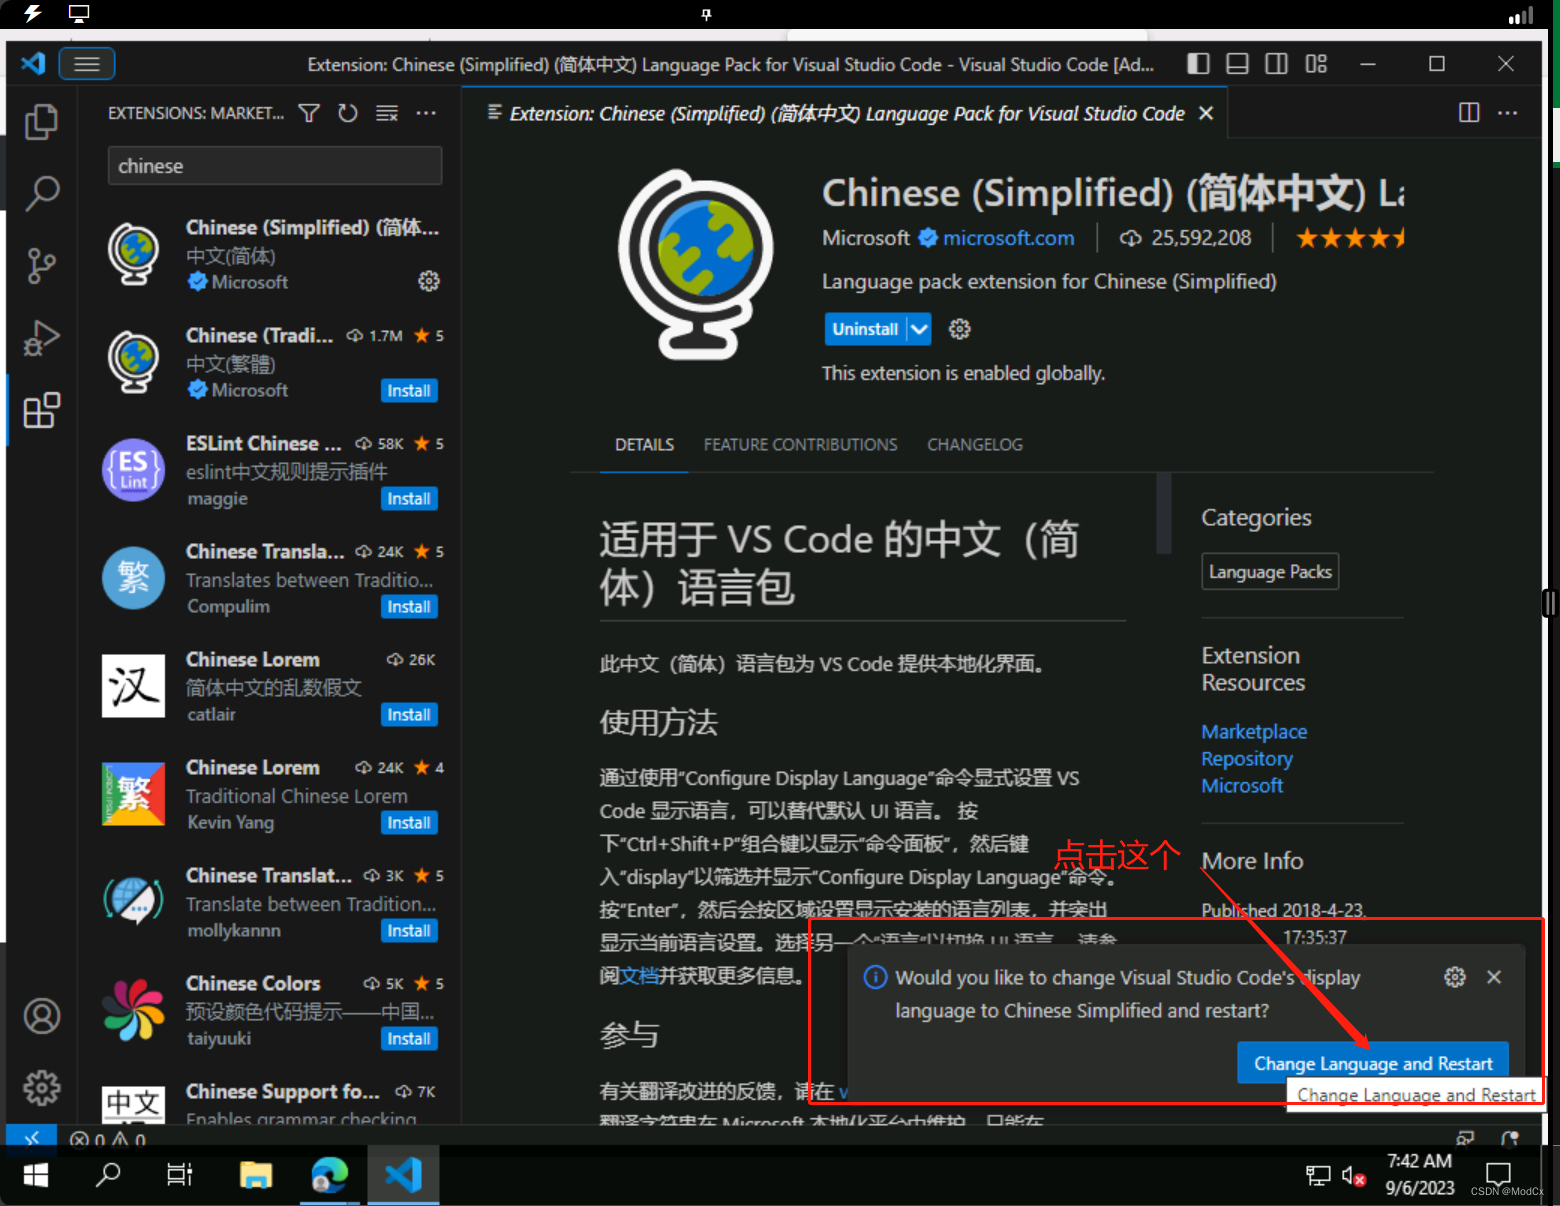Open the editor more actions menu
The image size is (1560, 1206).
(x=1508, y=113)
